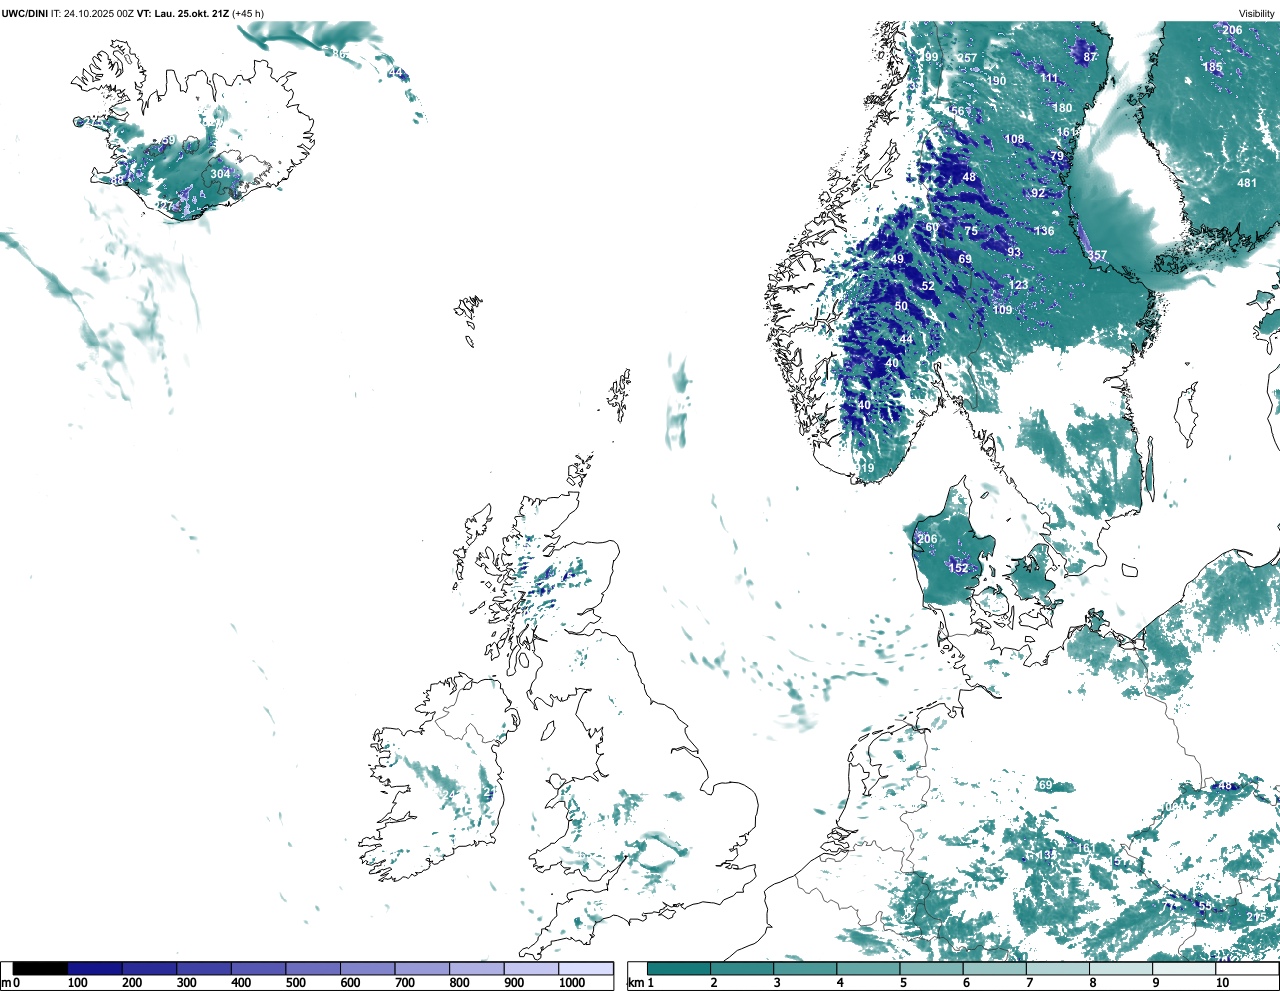
Task: Select the 500–600 m legend color block
Action: (x=312, y=968)
